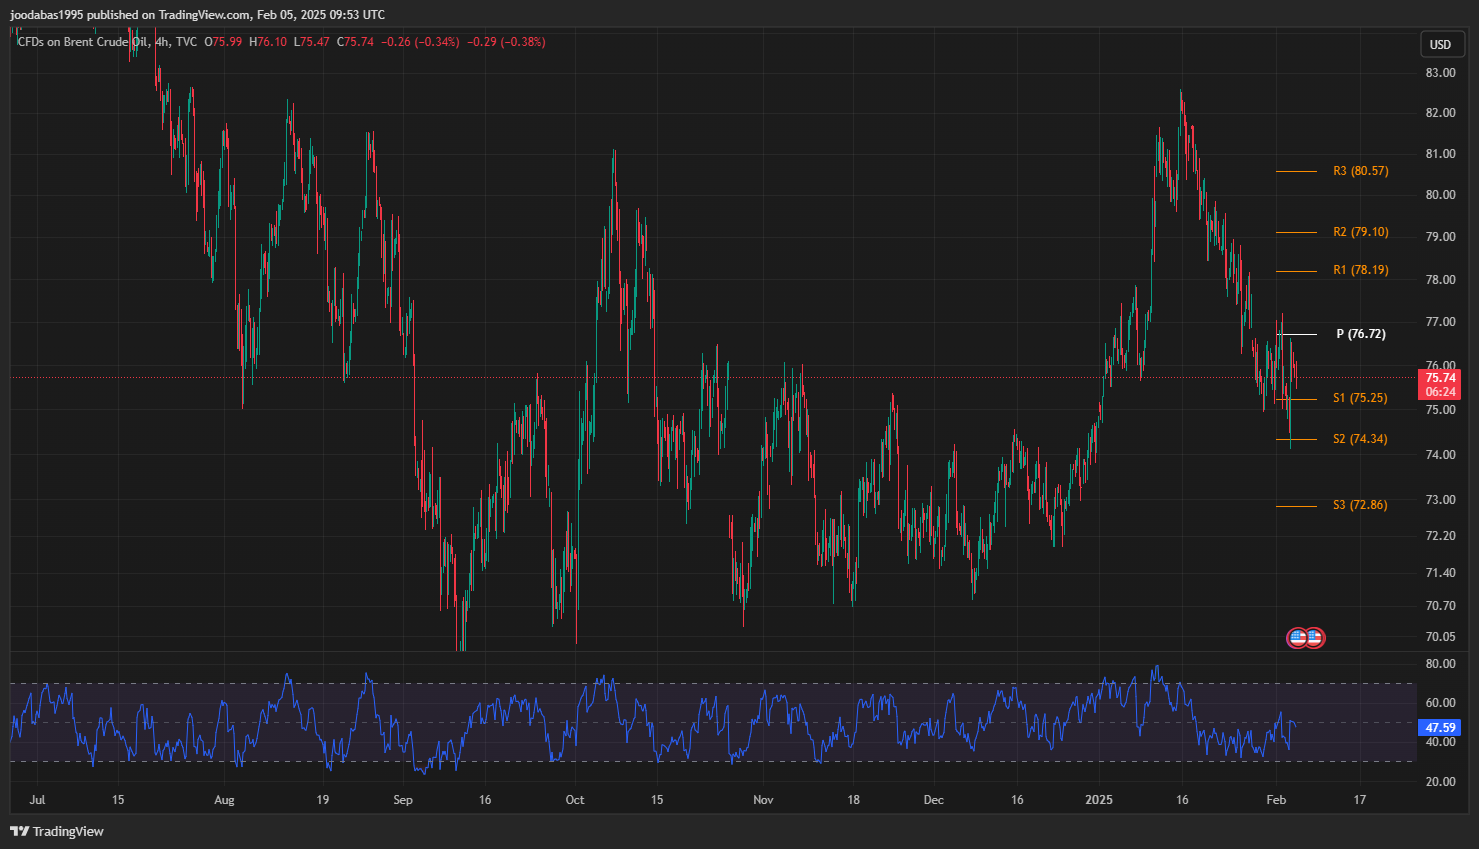Click the 81.00 price axis label
The height and width of the screenshot is (849, 1479).
point(1440,154)
